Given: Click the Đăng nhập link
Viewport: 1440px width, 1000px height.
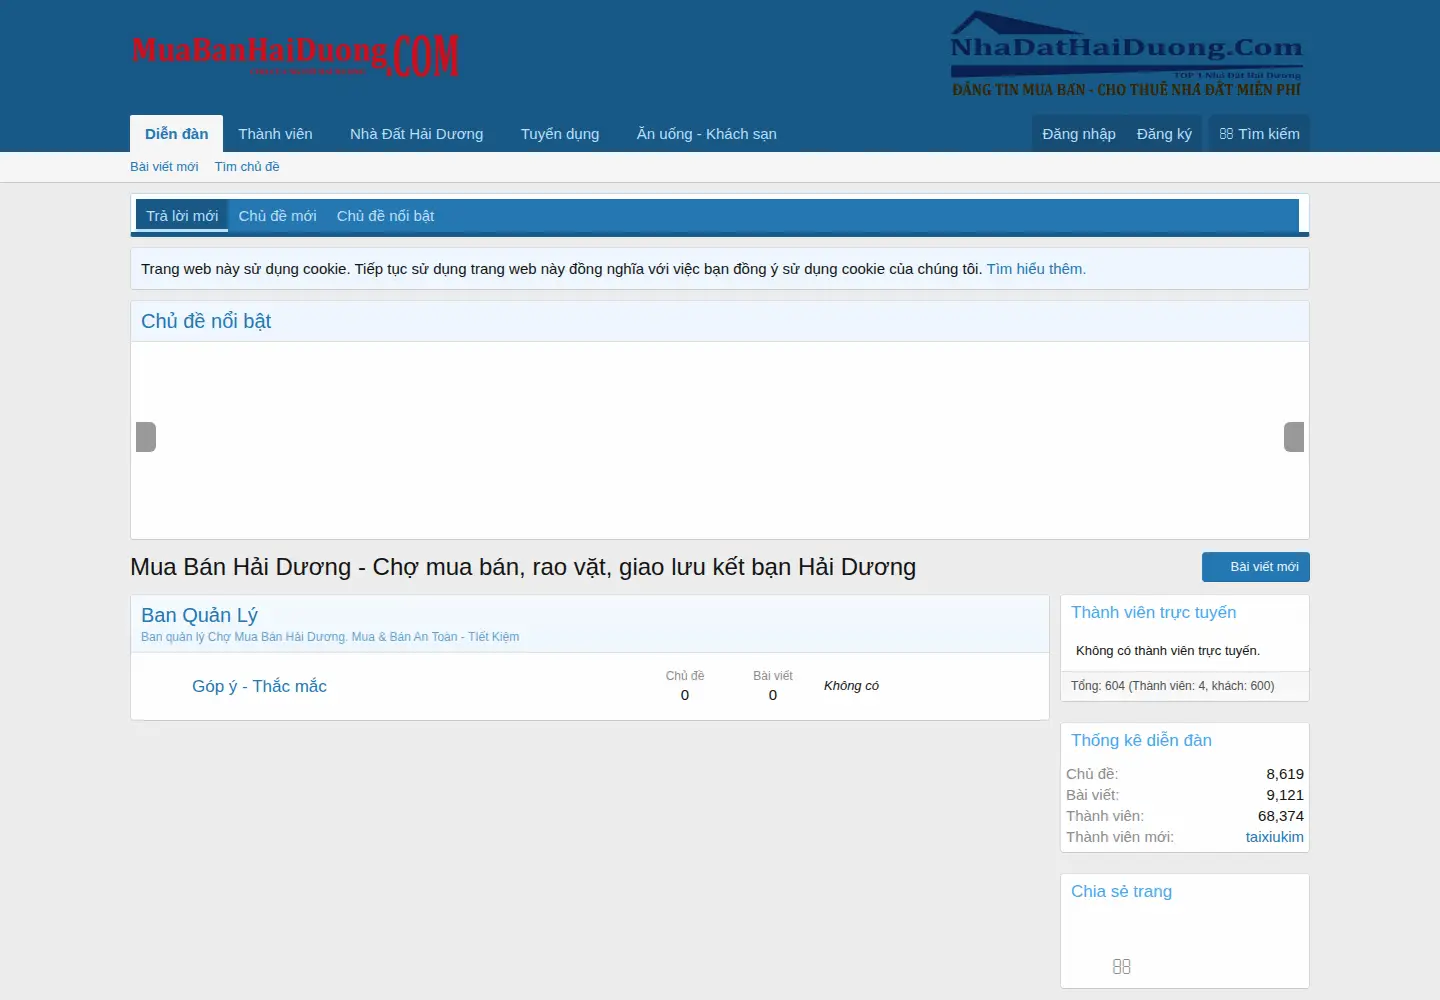Looking at the screenshot, I should (x=1079, y=134).
